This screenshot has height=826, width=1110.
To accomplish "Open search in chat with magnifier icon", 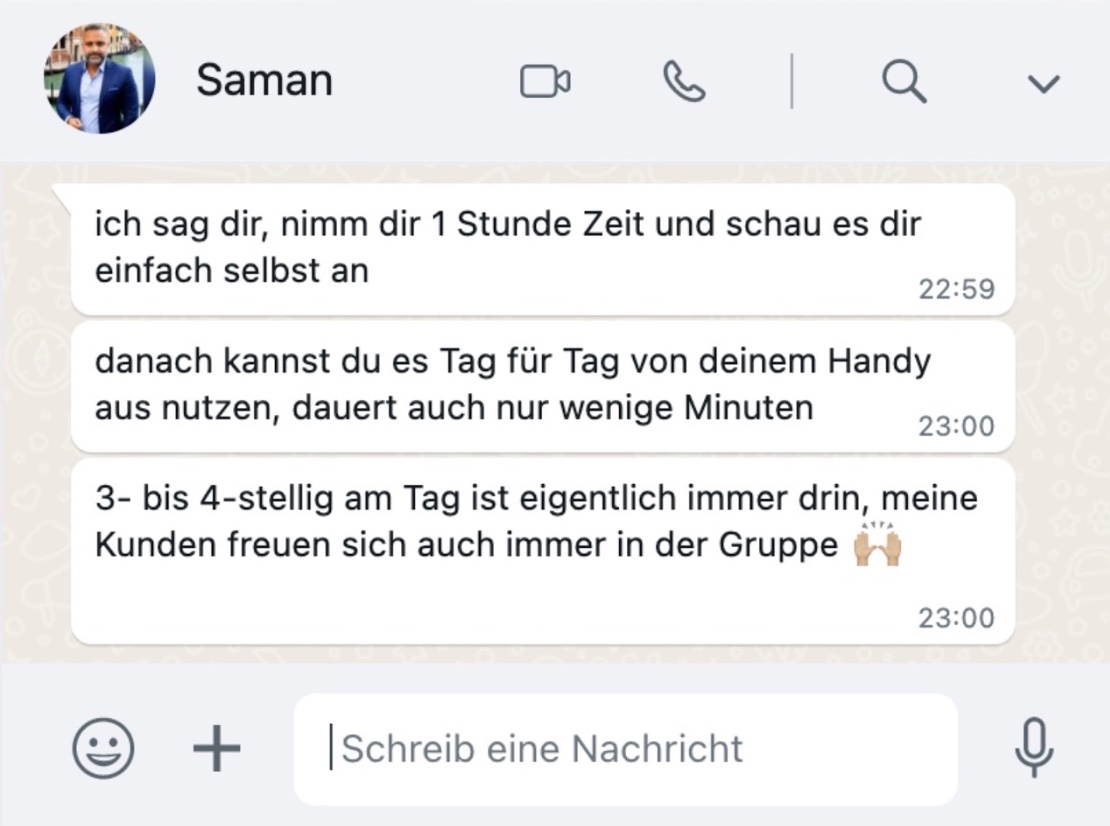I will (904, 81).
